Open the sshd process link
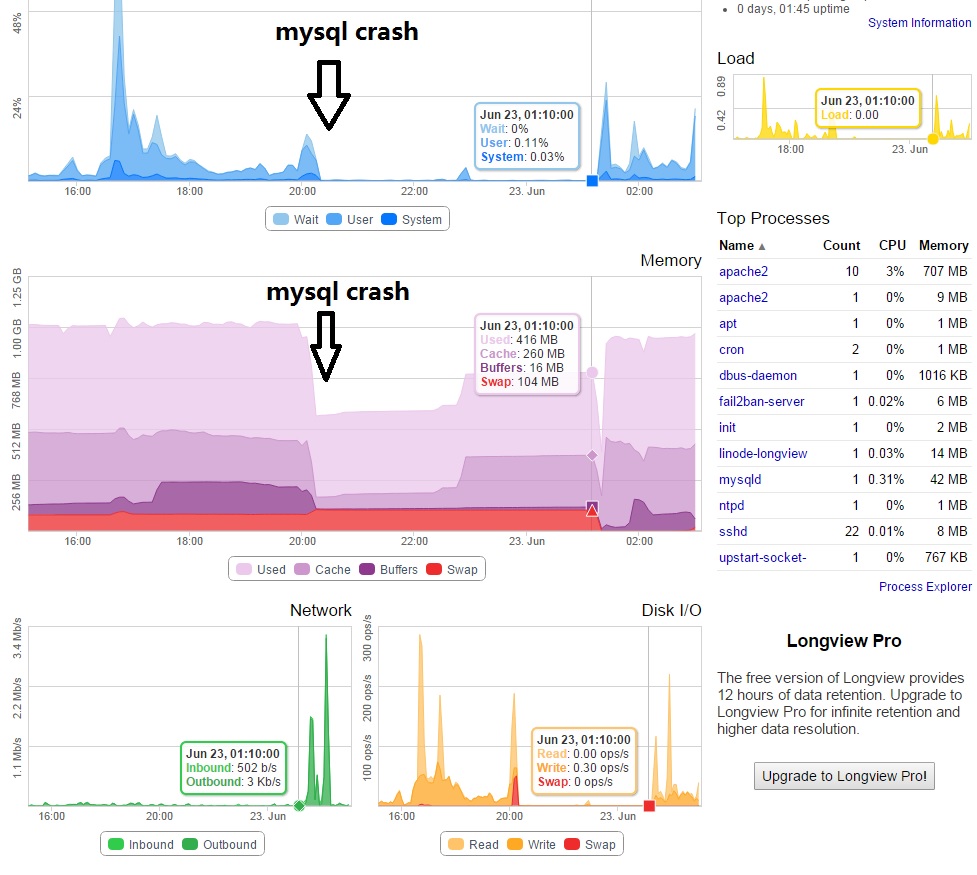 (x=733, y=532)
